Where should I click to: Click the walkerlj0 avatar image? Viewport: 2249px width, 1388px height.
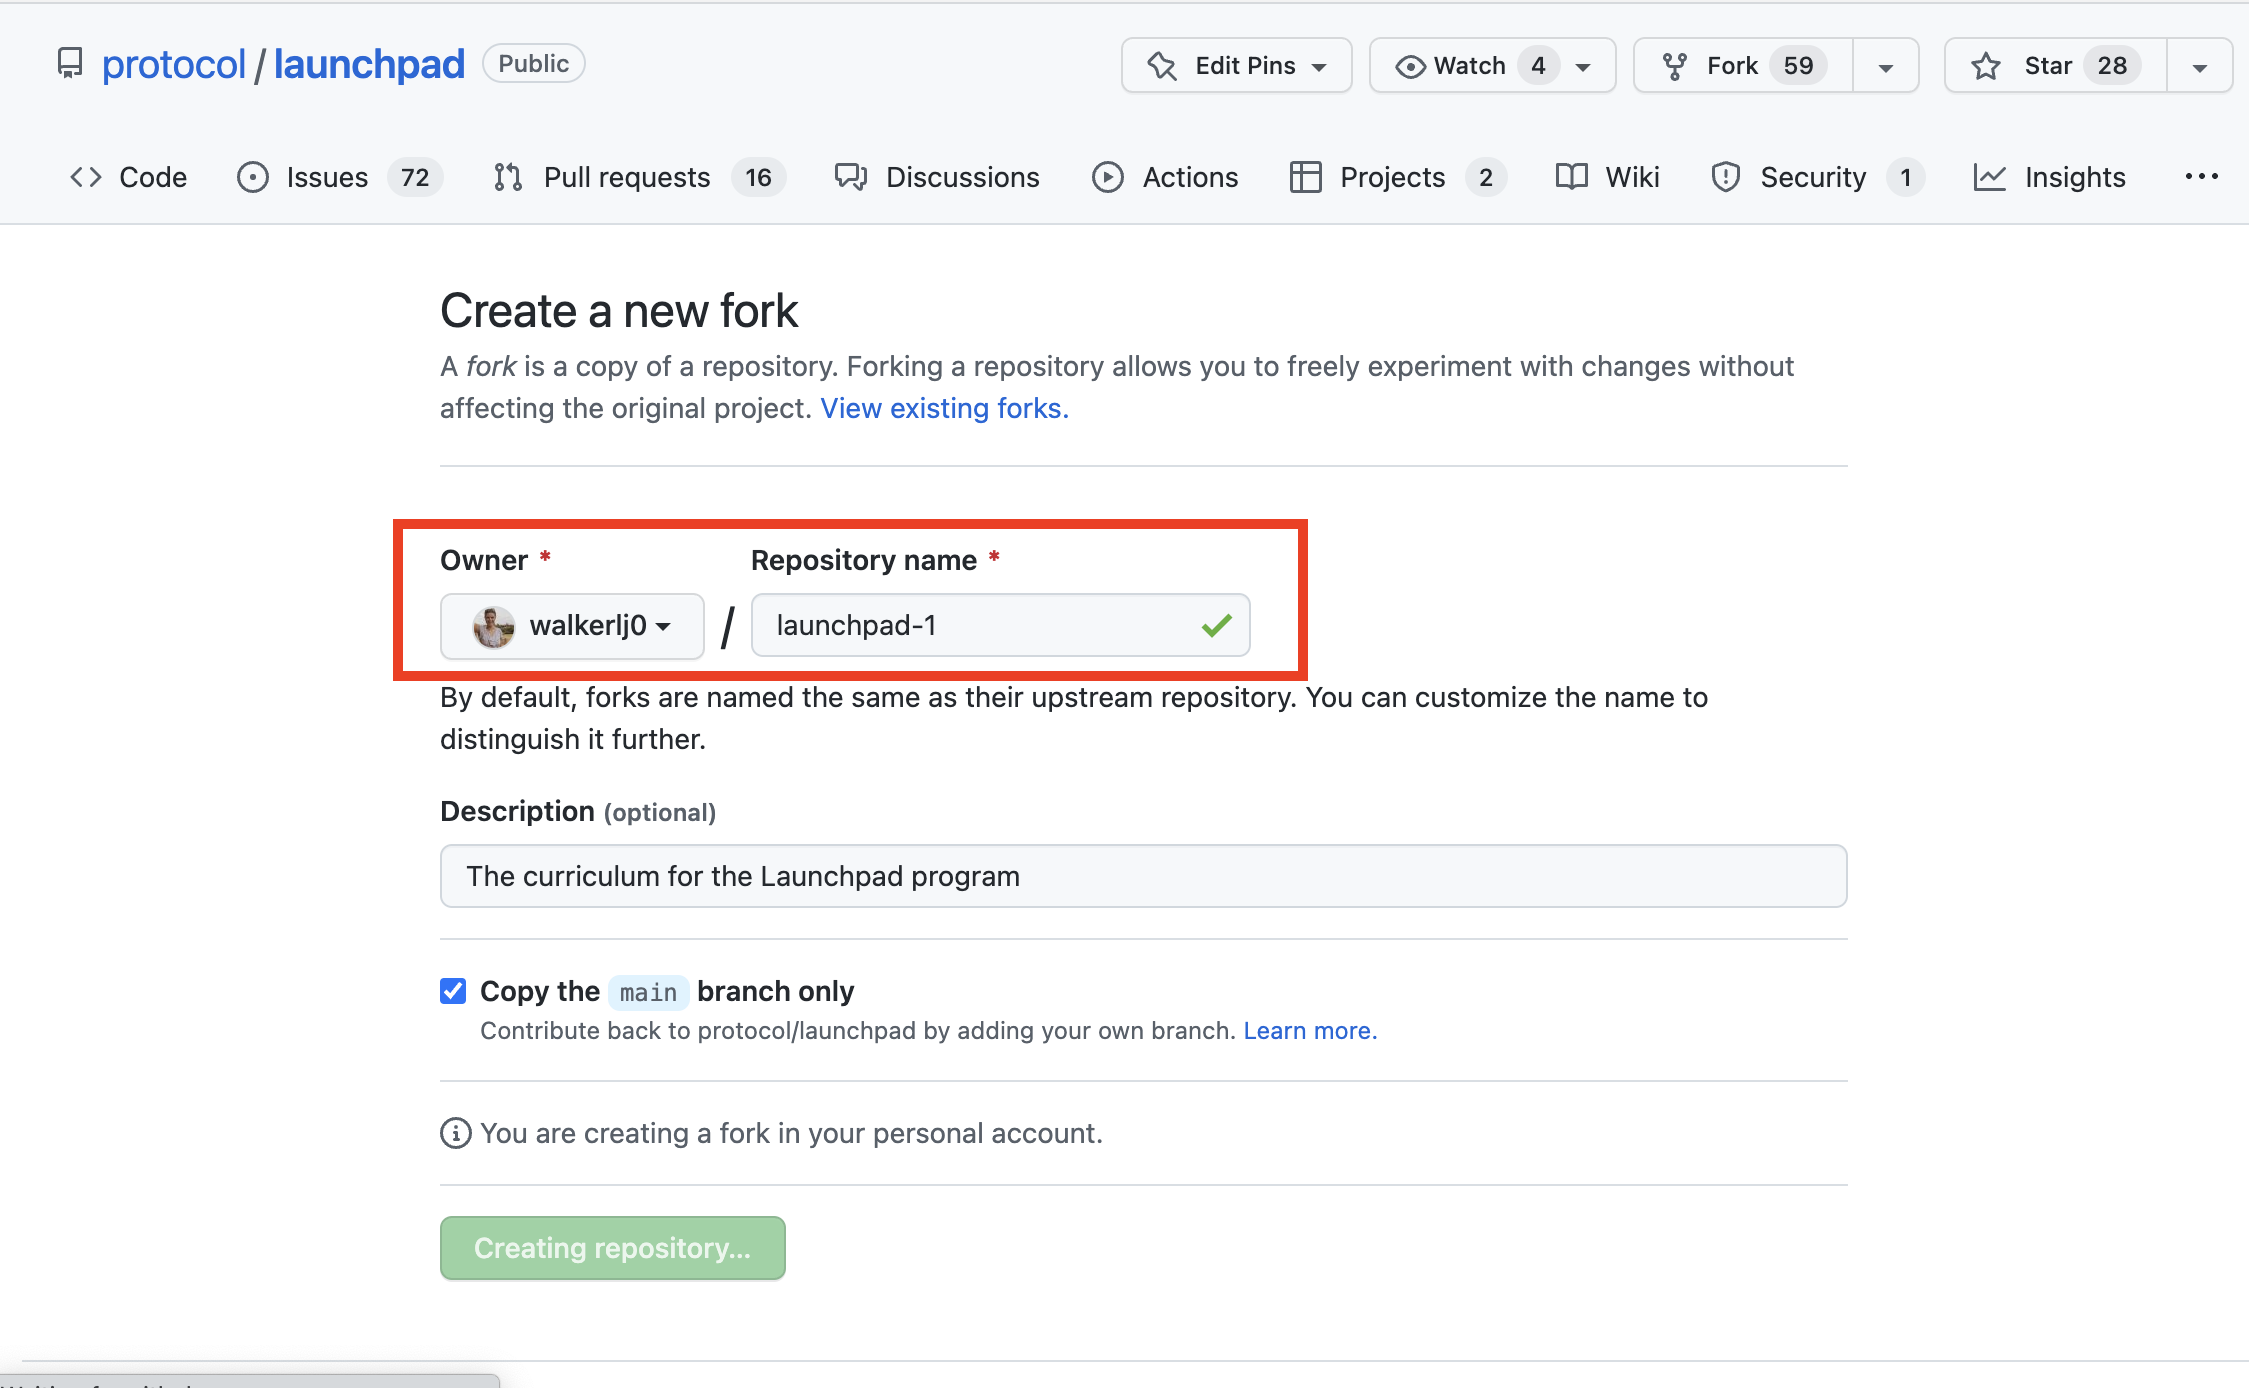click(493, 627)
